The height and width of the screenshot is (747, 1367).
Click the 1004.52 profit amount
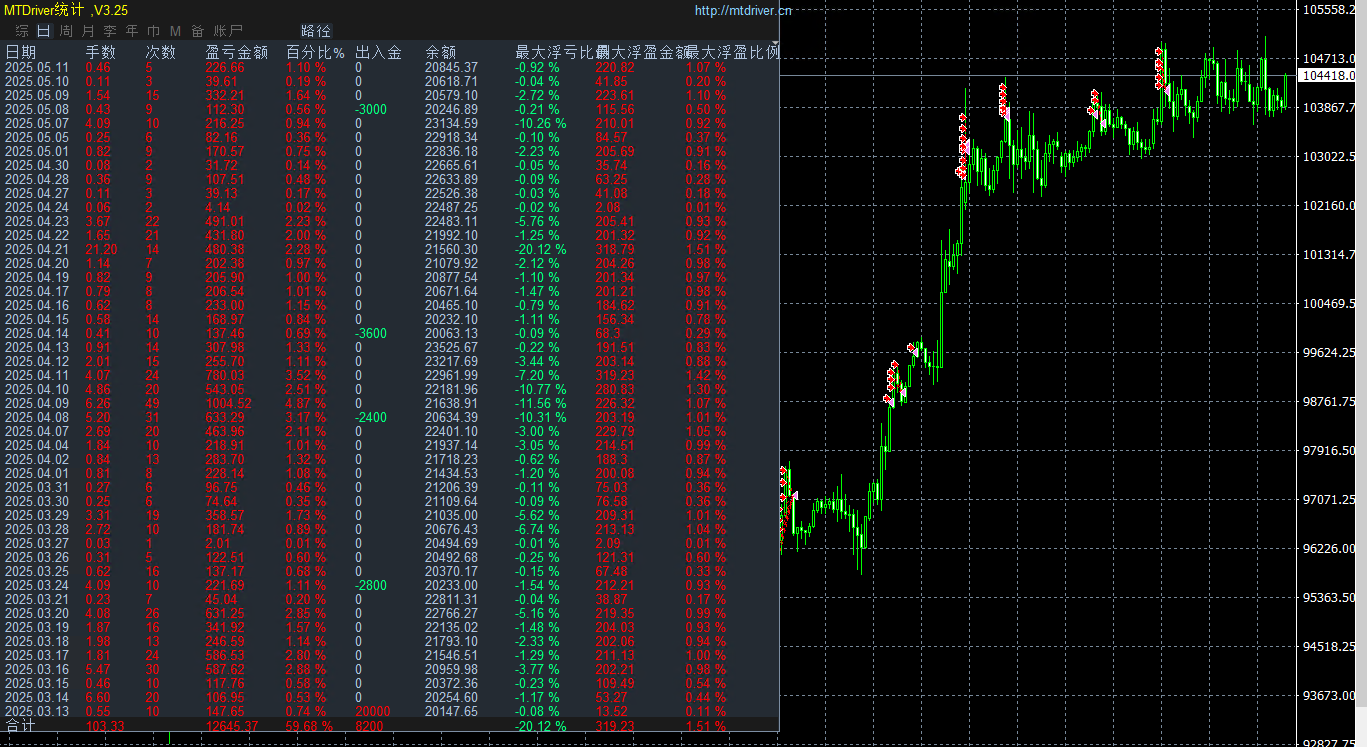coord(229,403)
